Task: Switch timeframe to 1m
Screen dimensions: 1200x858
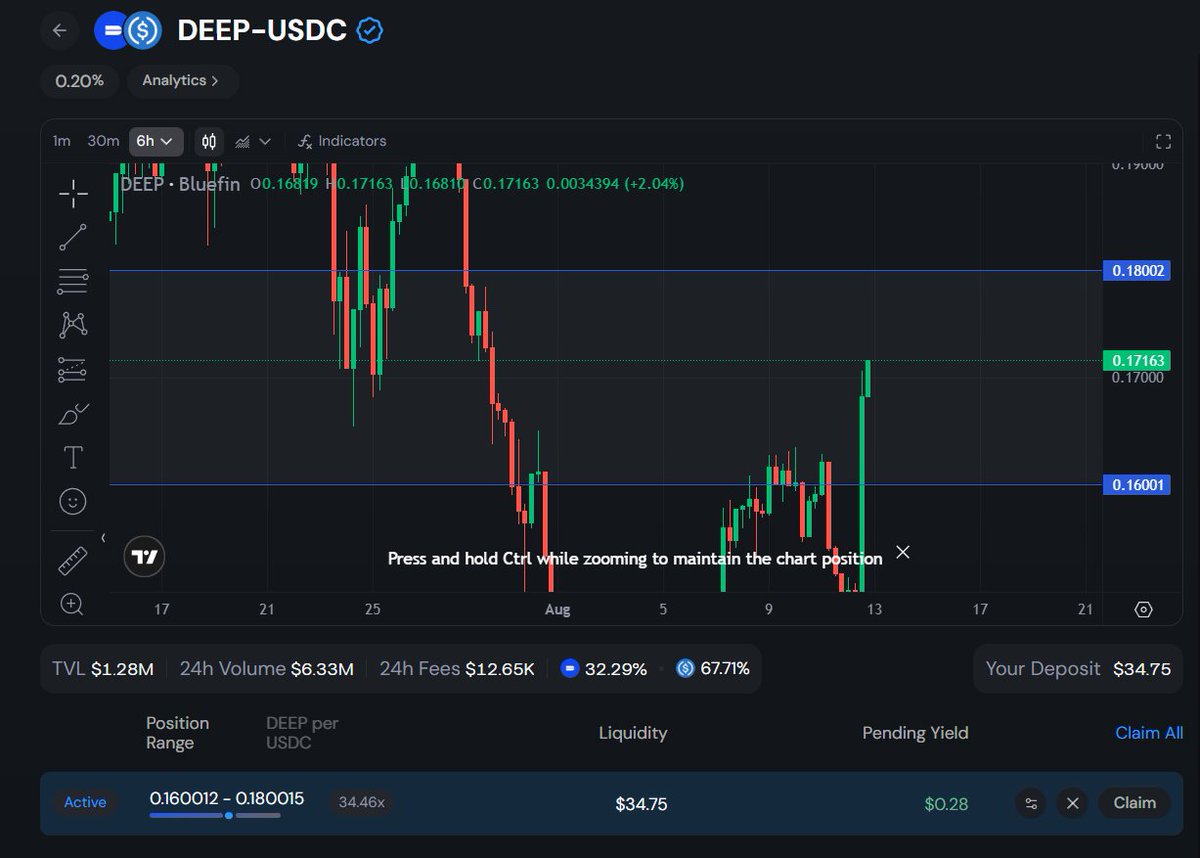Action: [x=61, y=141]
